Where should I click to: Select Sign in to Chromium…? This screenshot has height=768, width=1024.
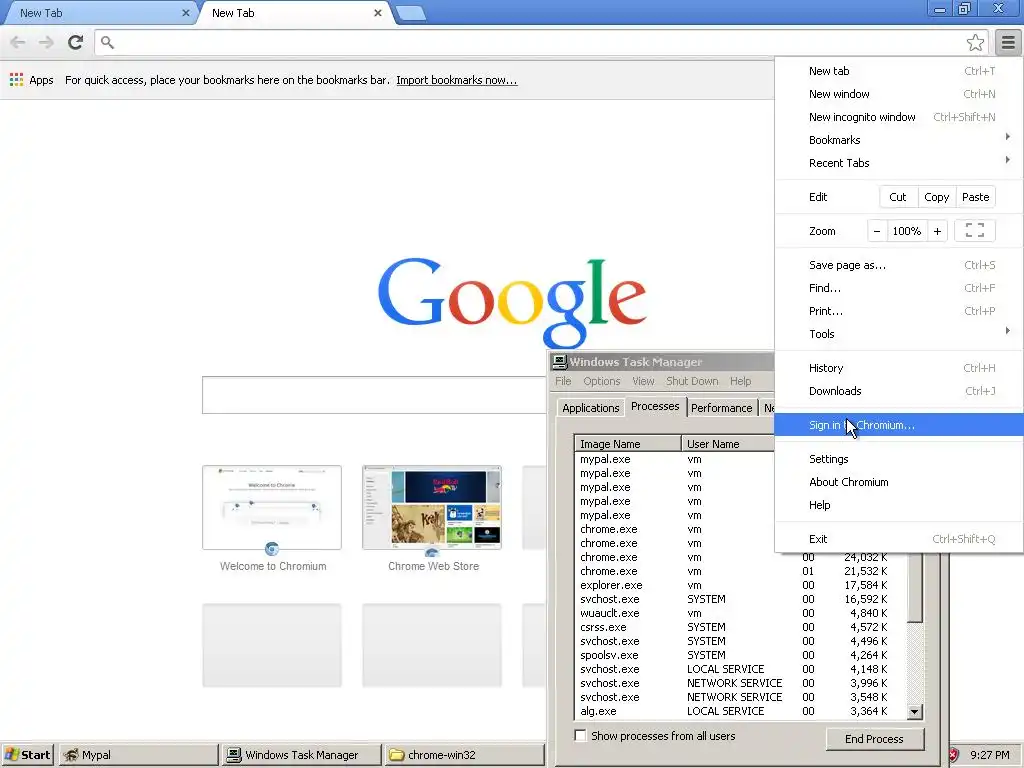tap(899, 424)
